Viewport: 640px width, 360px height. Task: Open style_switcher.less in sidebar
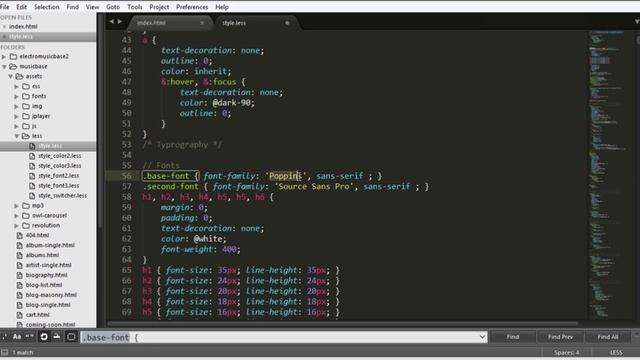[x=62, y=196]
